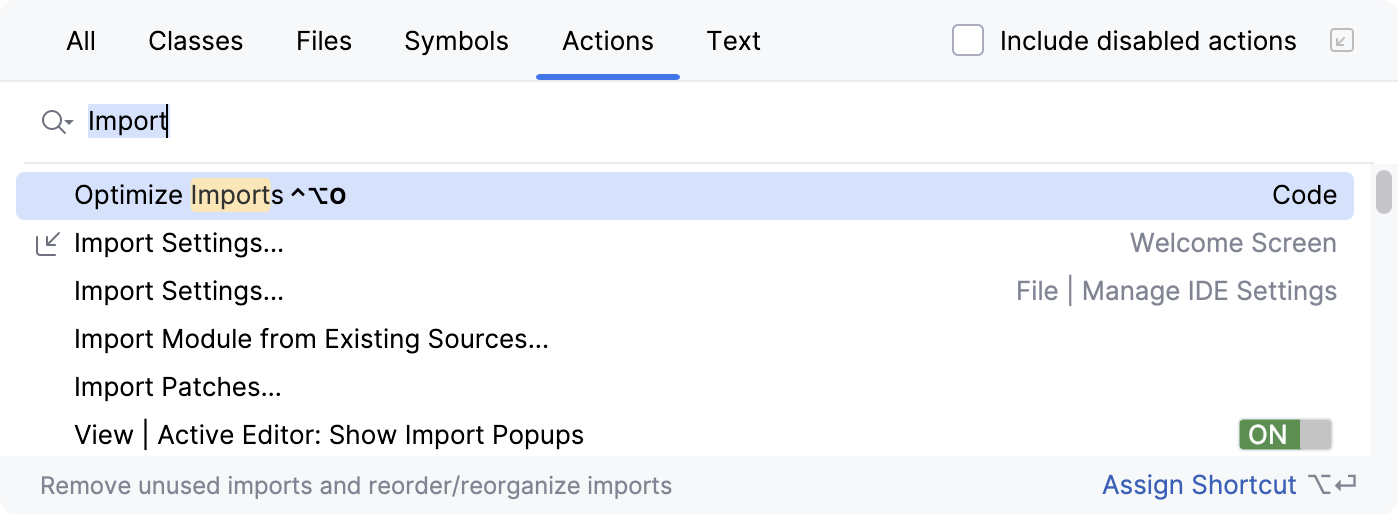The height and width of the screenshot is (514, 1398).
Task: Select the Symbols tab
Action: coord(456,41)
